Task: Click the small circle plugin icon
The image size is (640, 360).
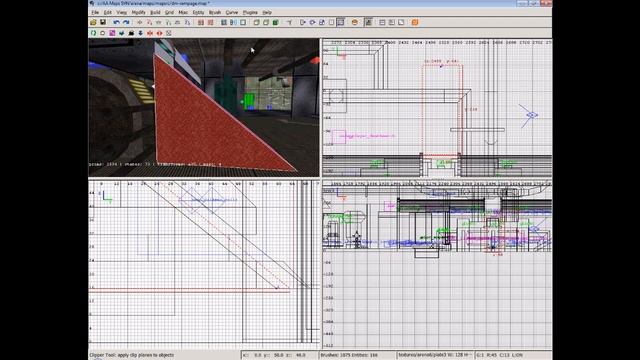Action: [102, 33]
